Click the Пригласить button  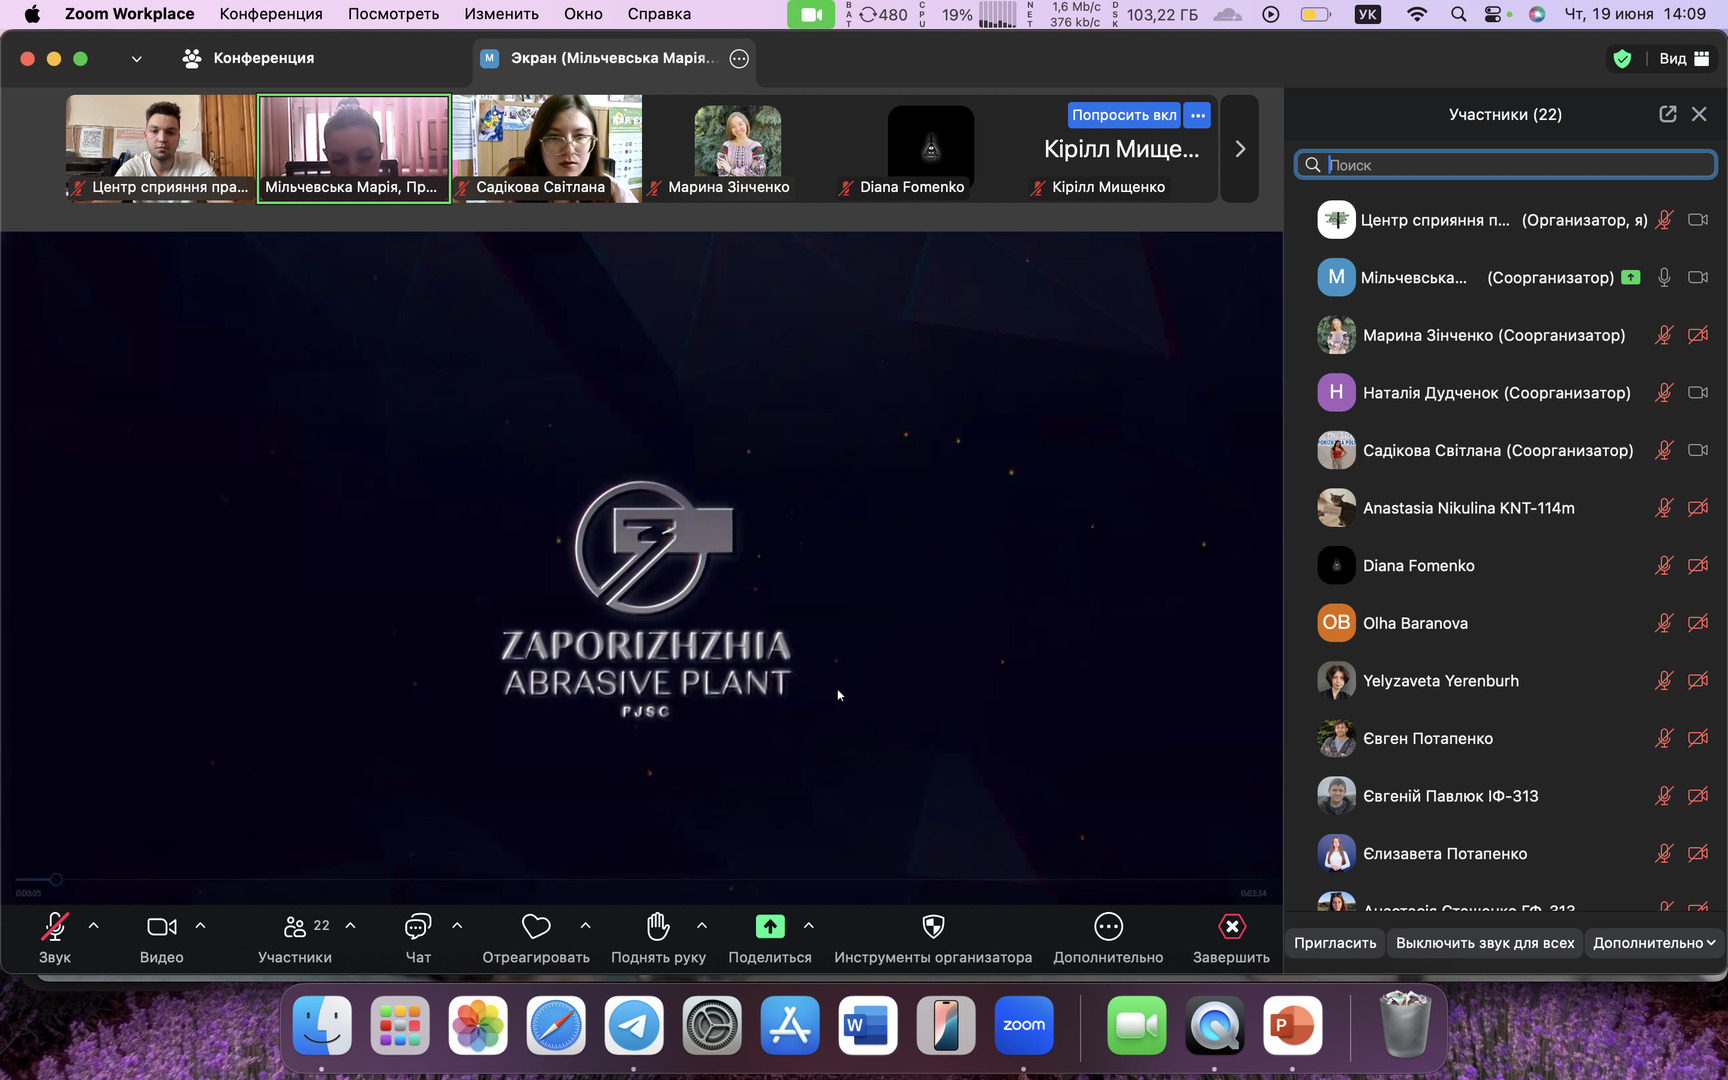click(x=1335, y=943)
